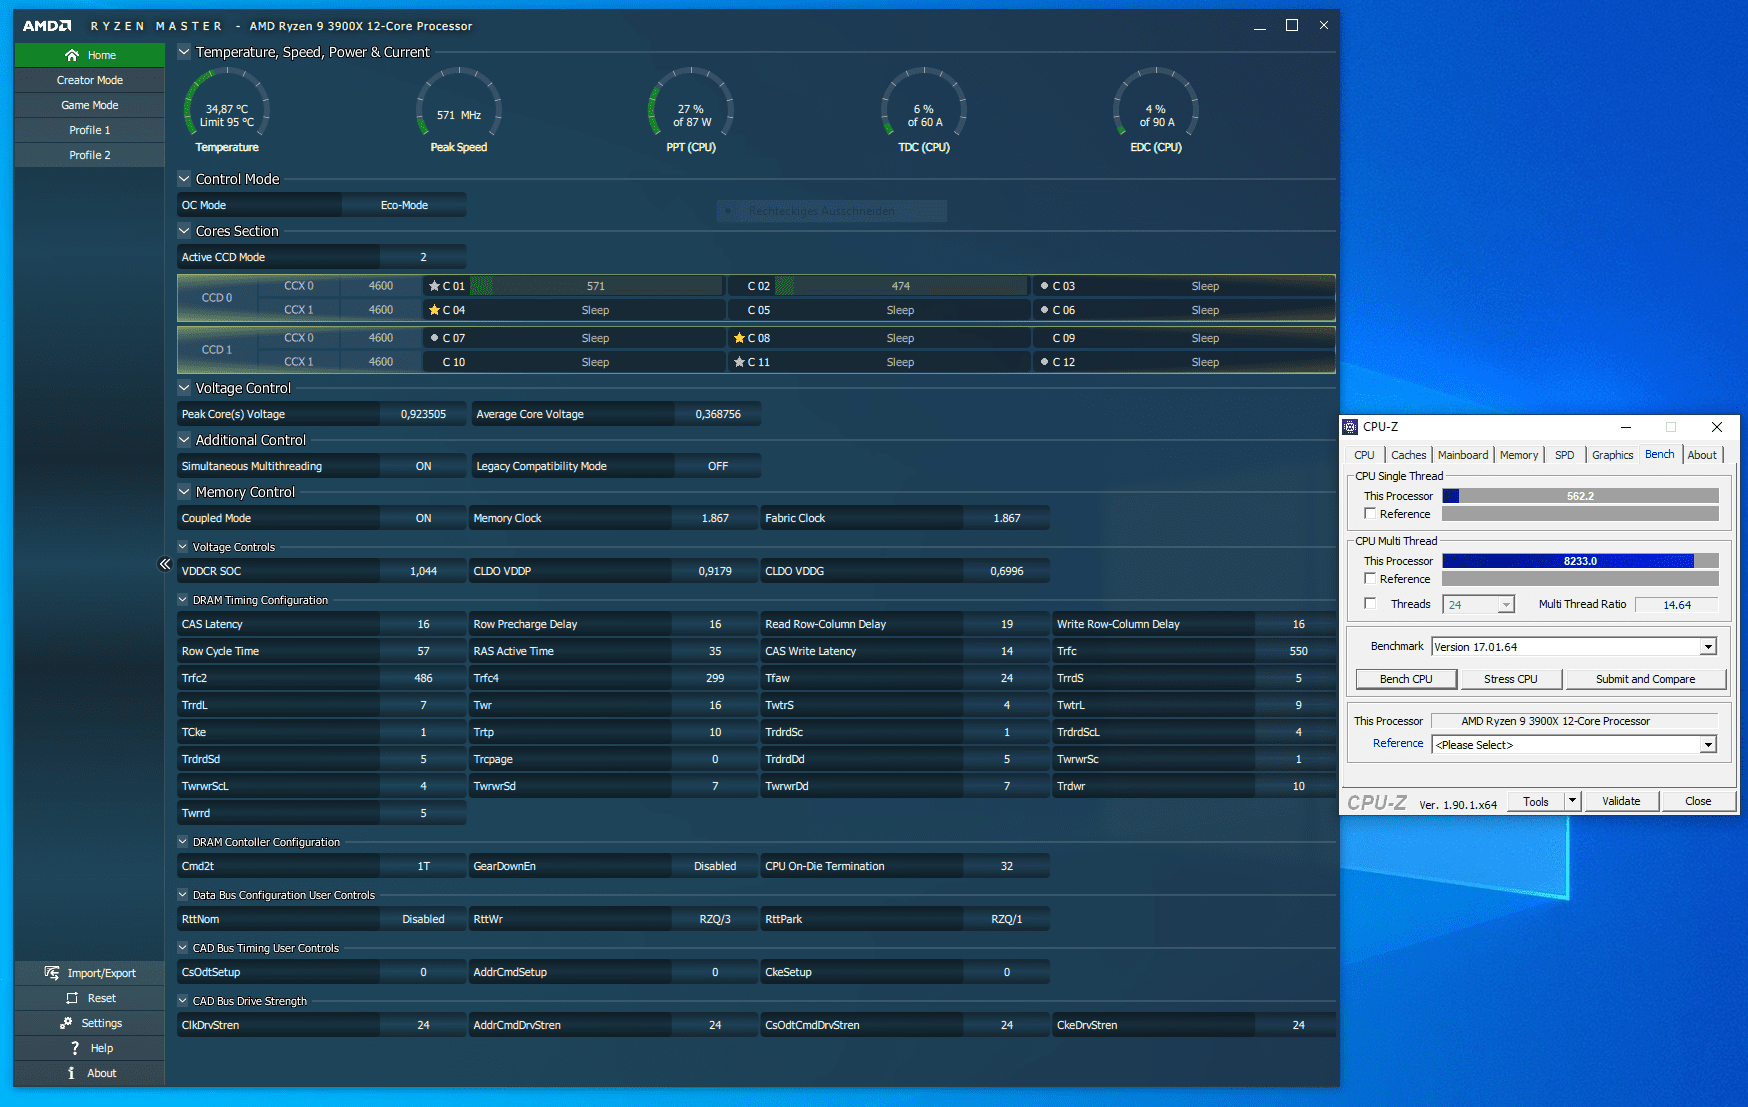Image resolution: width=1748 pixels, height=1107 pixels.
Task: Click the Submit and Compare button
Action: click(1646, 679)
